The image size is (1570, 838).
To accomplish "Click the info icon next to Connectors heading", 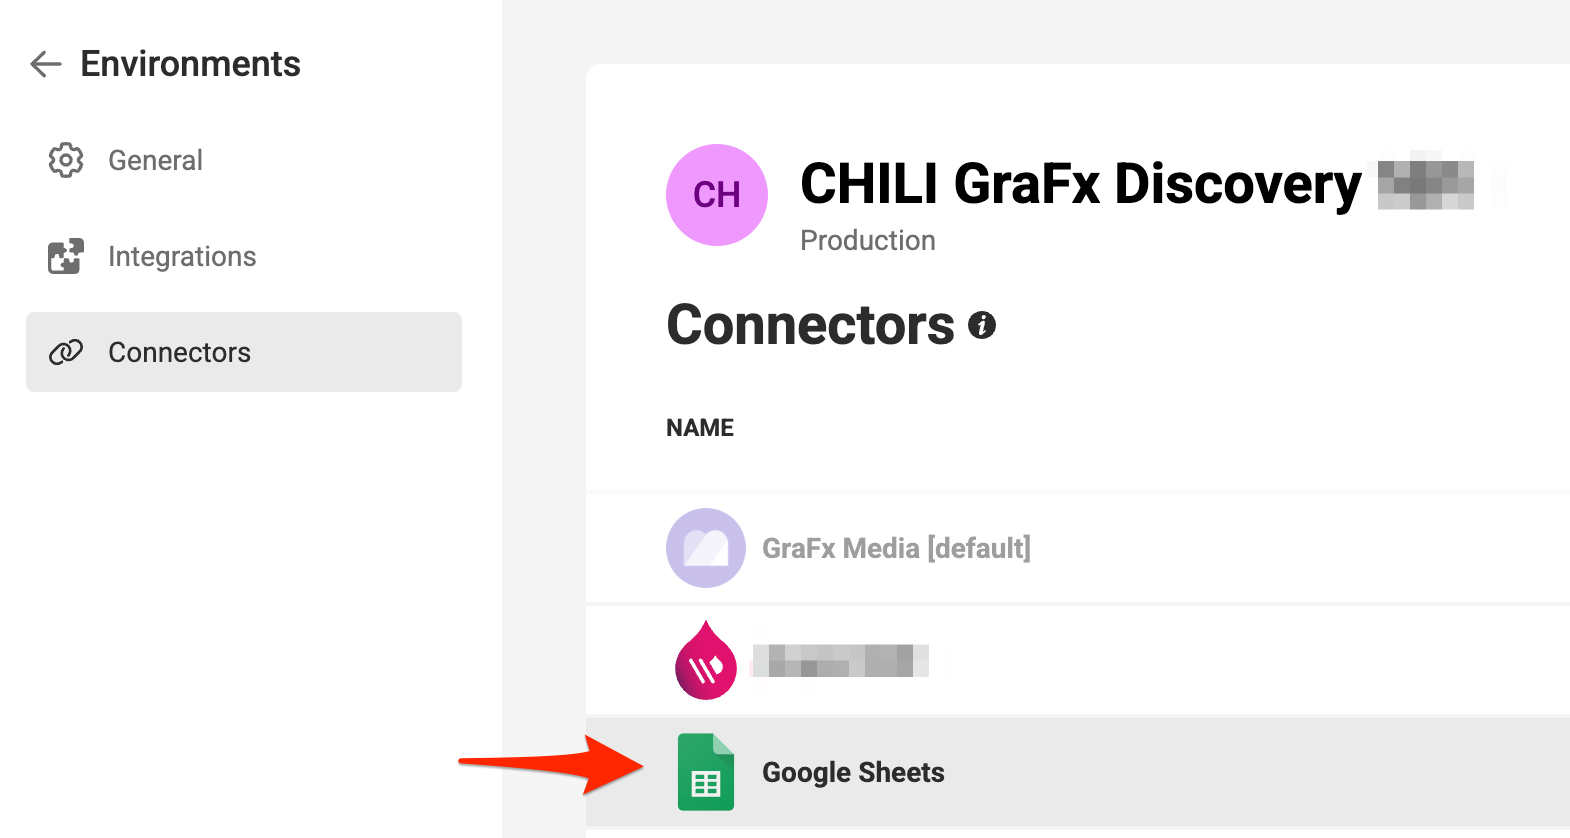I will pyautogui.click(x=982, y=325).
